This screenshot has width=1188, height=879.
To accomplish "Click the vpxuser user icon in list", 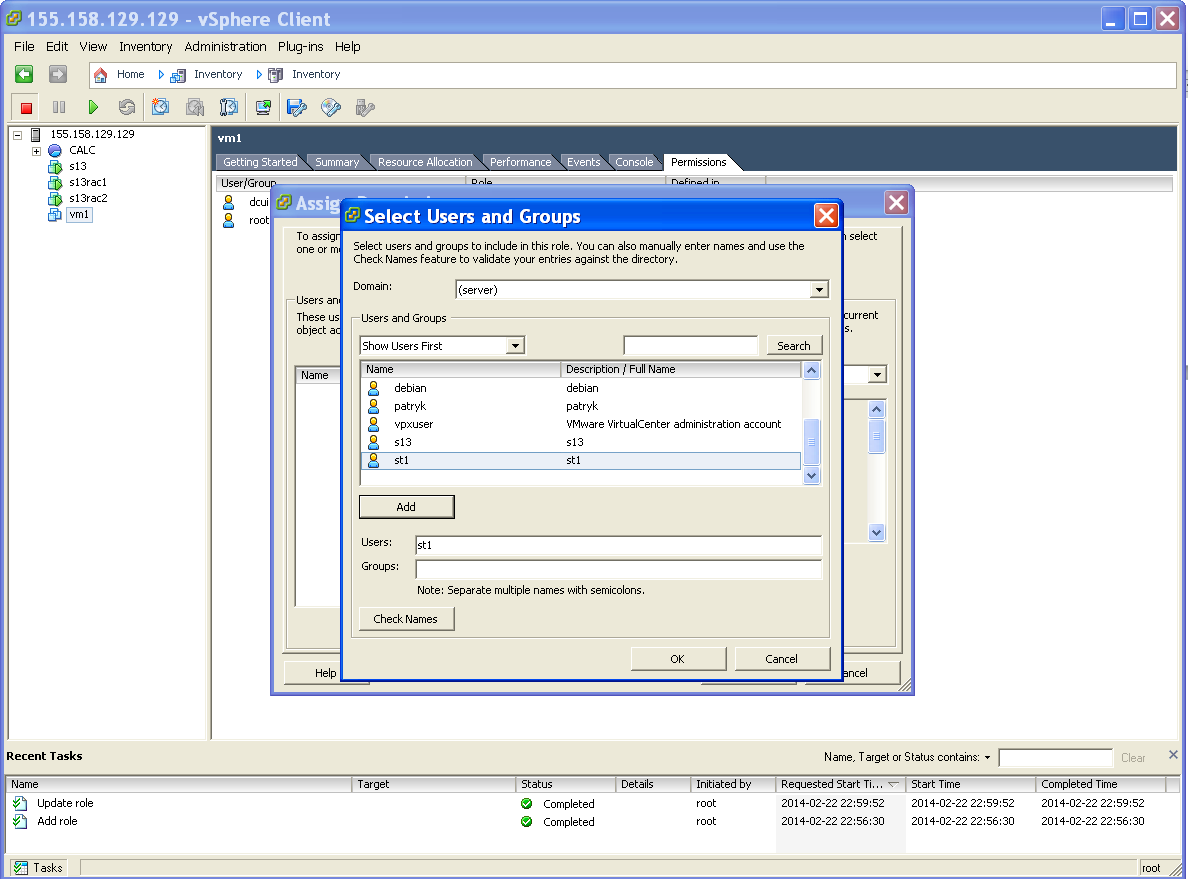I will coord(374,424).
